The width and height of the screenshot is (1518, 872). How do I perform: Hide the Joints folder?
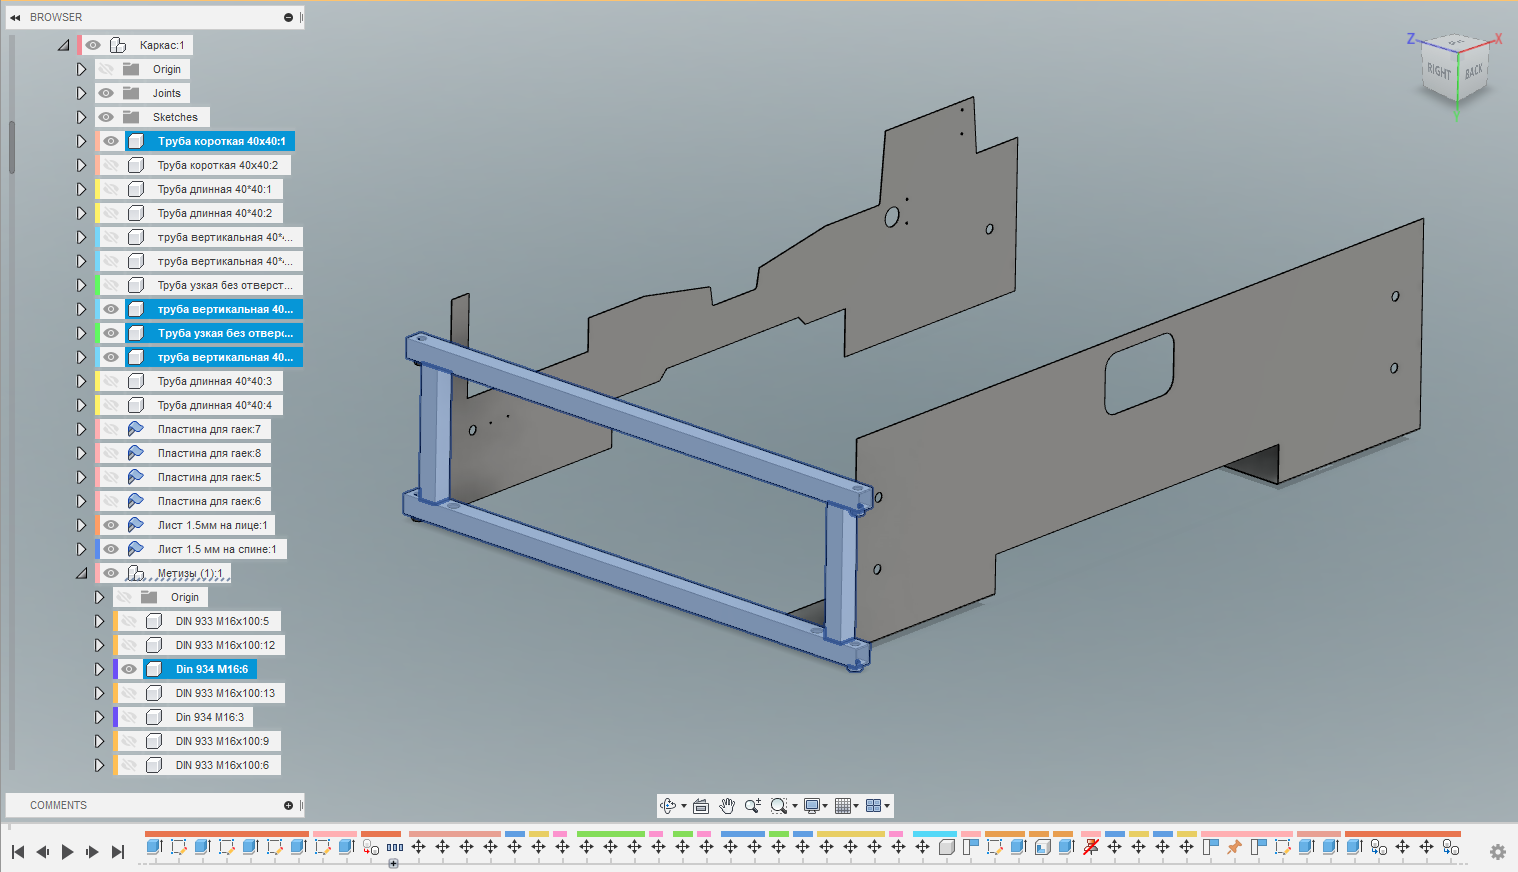(x=106, y=93)
